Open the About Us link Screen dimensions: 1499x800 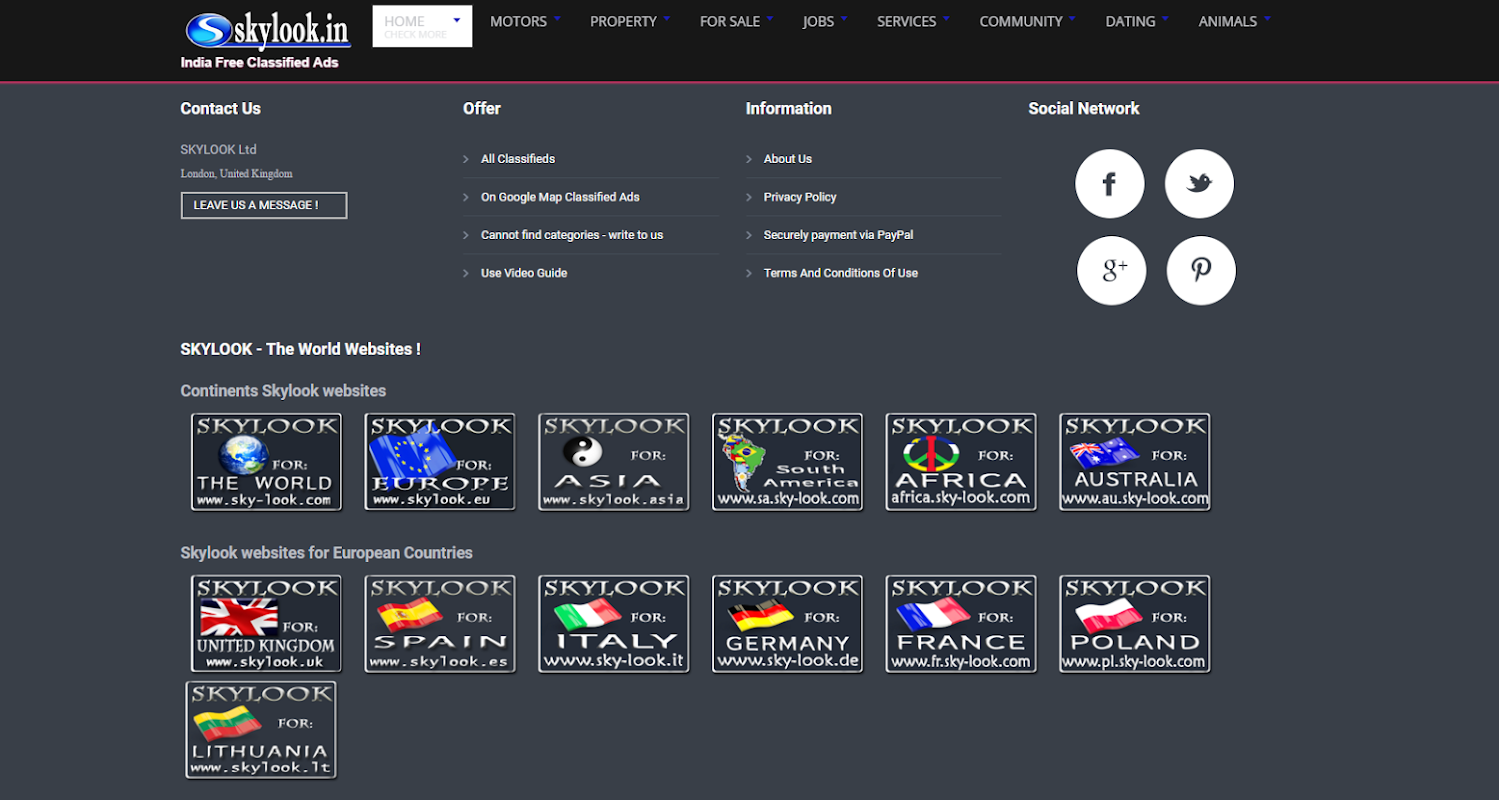point(788,159)
